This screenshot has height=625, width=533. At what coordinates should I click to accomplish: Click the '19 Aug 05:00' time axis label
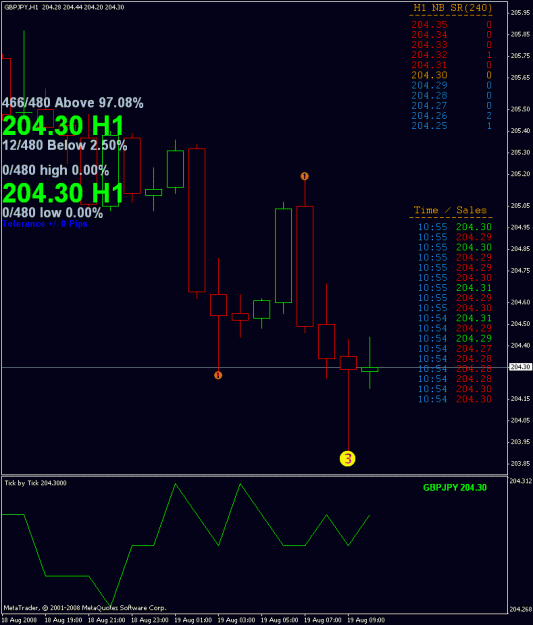pos(279,620)
